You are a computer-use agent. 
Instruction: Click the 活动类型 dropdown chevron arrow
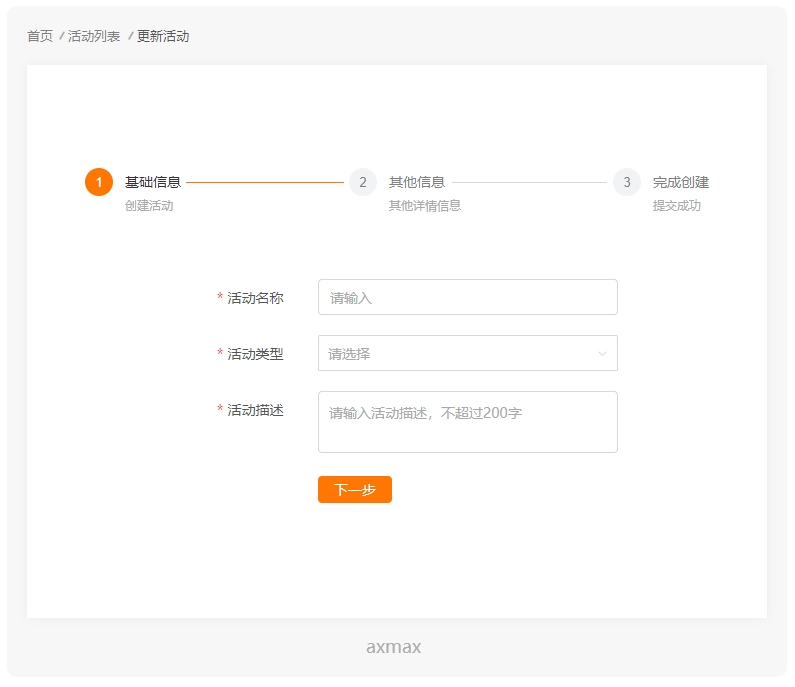[602, 353]
